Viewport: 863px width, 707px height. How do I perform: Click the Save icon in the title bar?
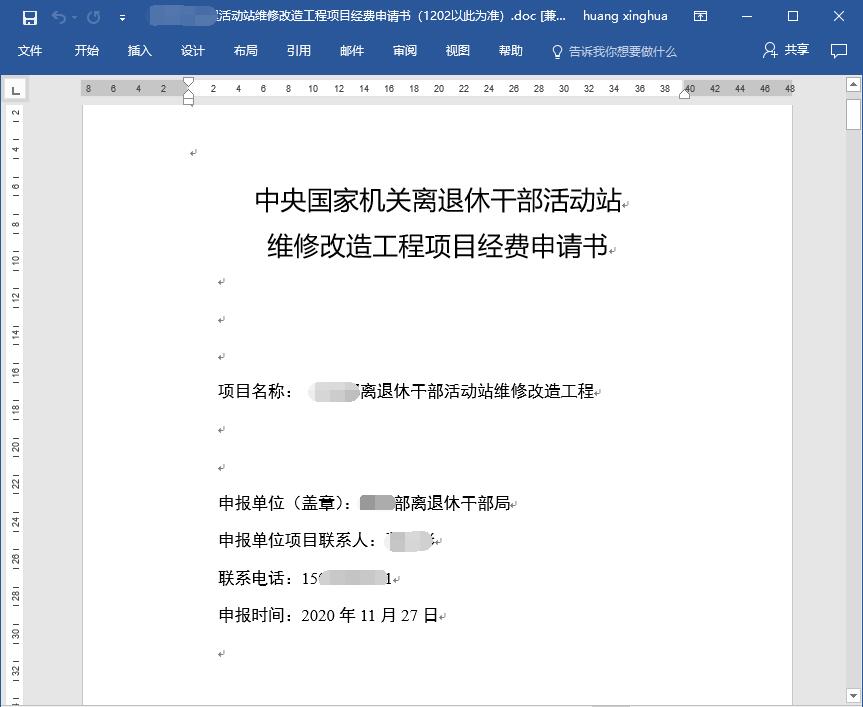pyautogui.click(x=30, y=17)
